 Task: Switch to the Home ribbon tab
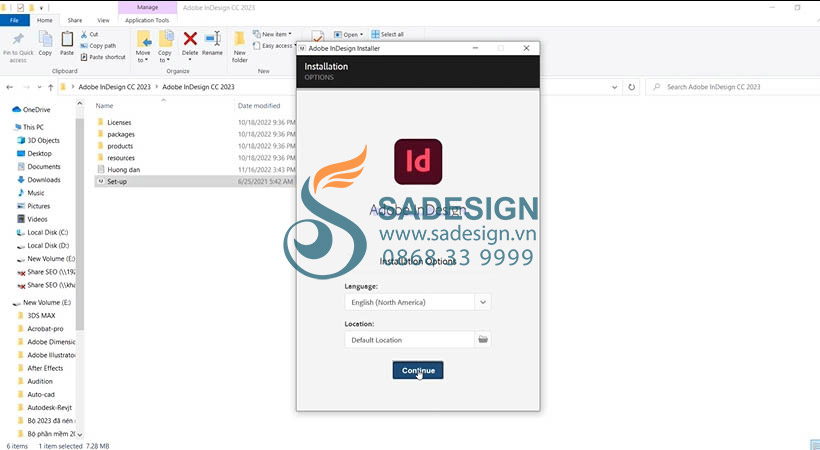[44, 20]
